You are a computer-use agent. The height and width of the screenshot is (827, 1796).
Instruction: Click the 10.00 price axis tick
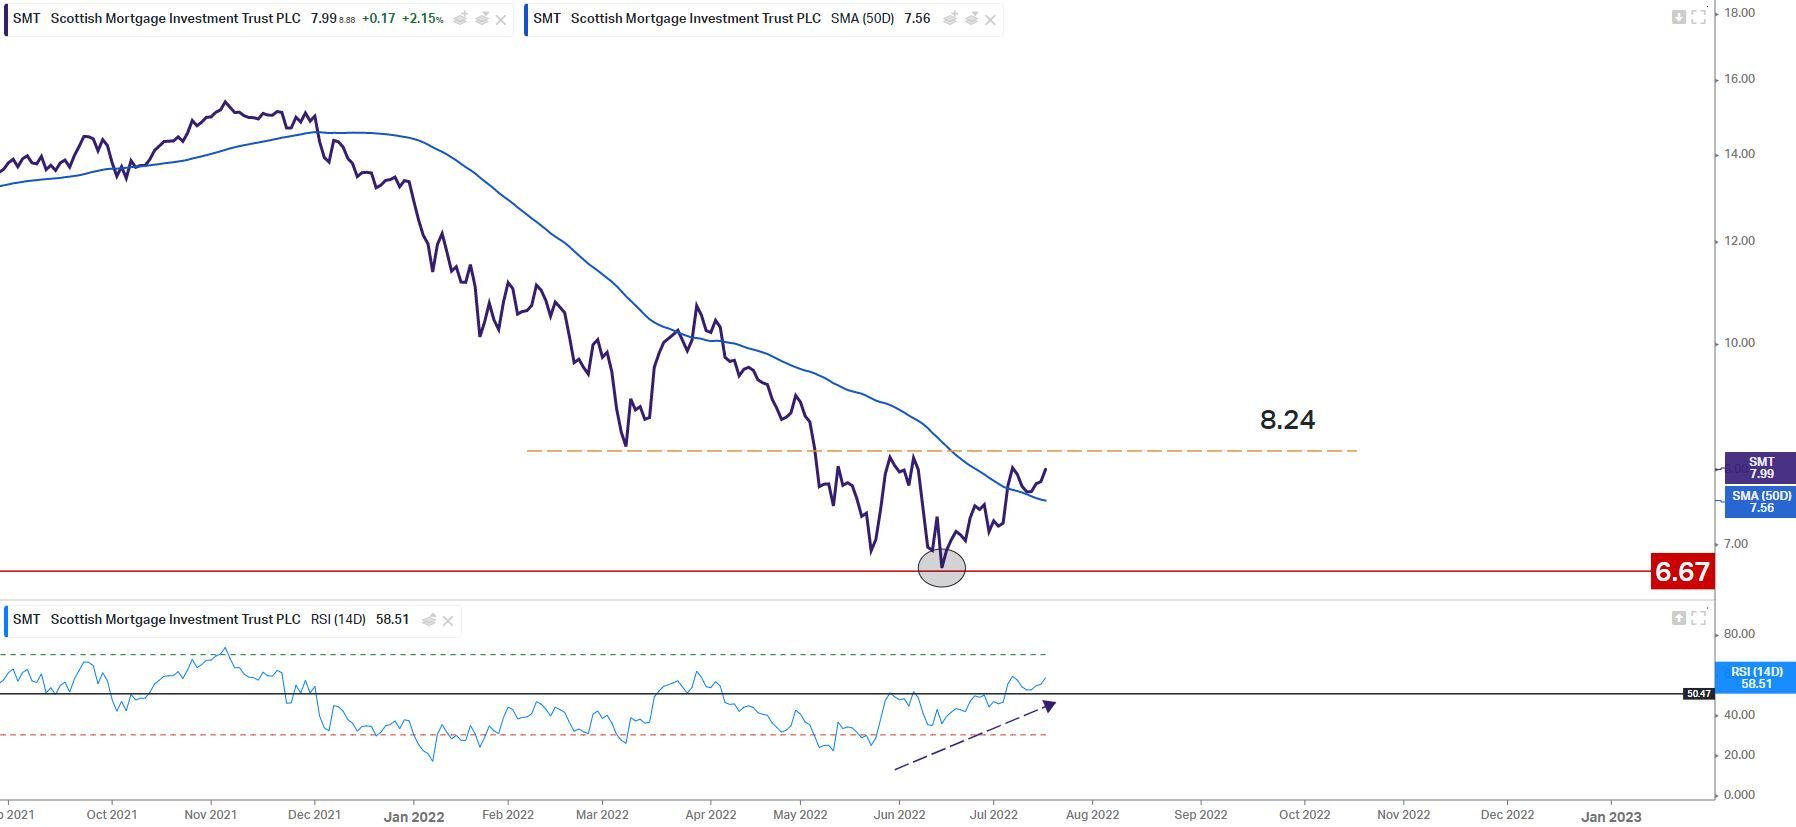pos(1739,343)
